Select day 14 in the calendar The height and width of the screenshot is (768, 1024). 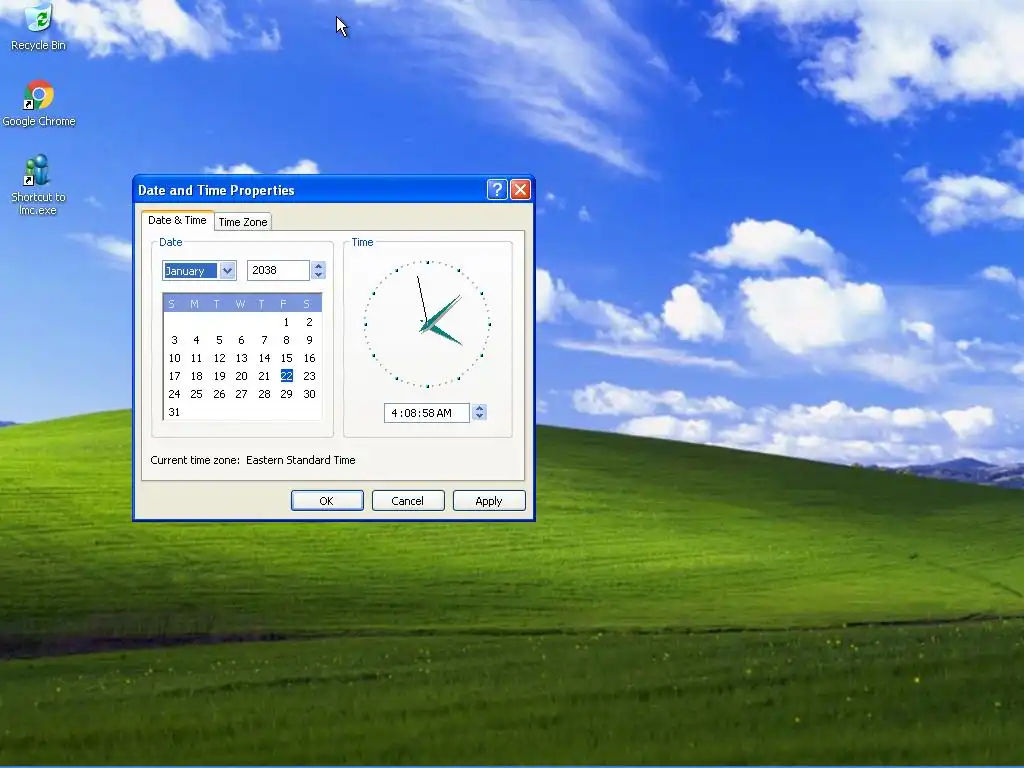click(x=264, y=359)
